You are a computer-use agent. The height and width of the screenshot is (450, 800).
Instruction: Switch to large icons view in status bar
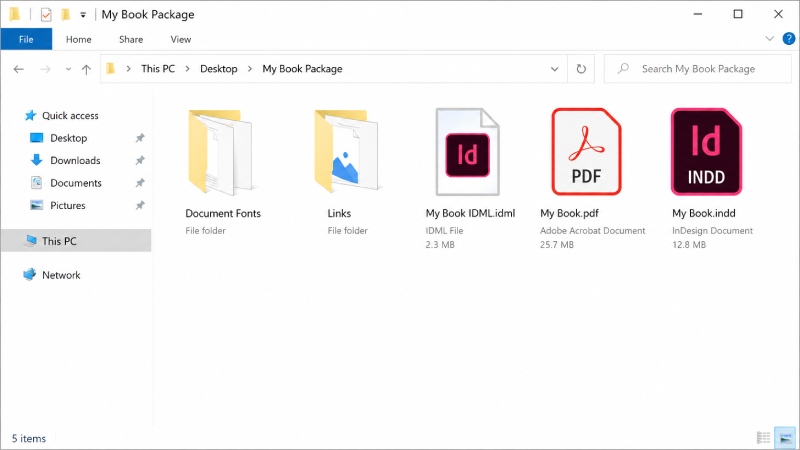coord(786,438)
